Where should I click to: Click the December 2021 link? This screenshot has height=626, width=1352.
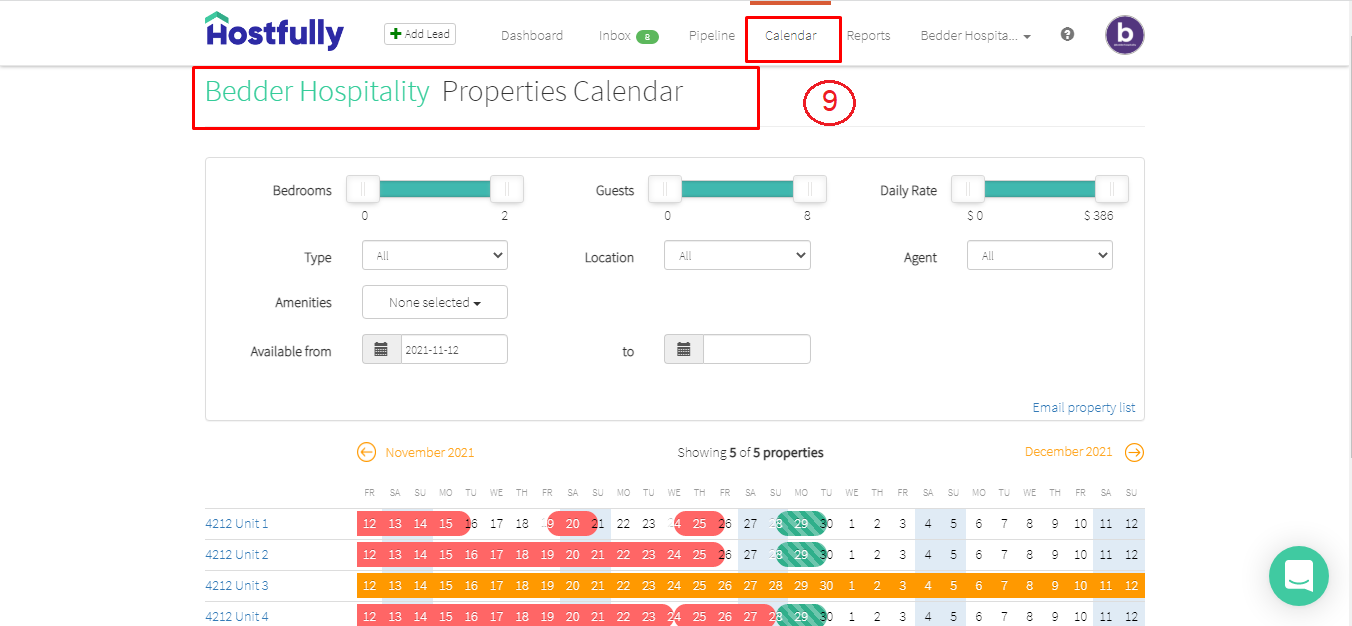[1068, 452]
